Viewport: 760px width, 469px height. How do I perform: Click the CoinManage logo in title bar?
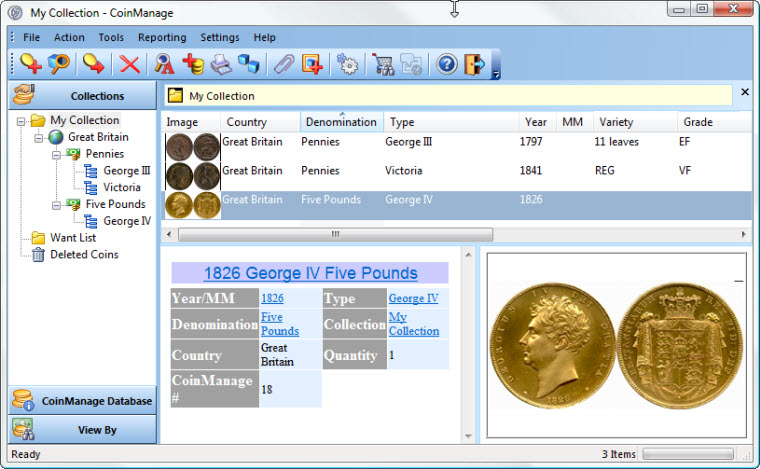point(16,13)
